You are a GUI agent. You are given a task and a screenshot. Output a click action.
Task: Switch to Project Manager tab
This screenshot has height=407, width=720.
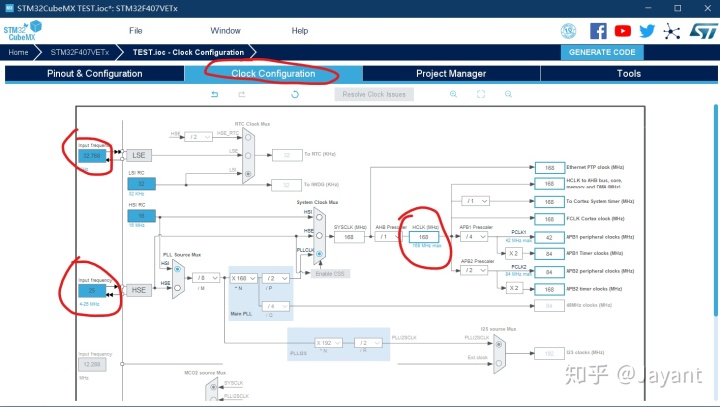point(451,73)
